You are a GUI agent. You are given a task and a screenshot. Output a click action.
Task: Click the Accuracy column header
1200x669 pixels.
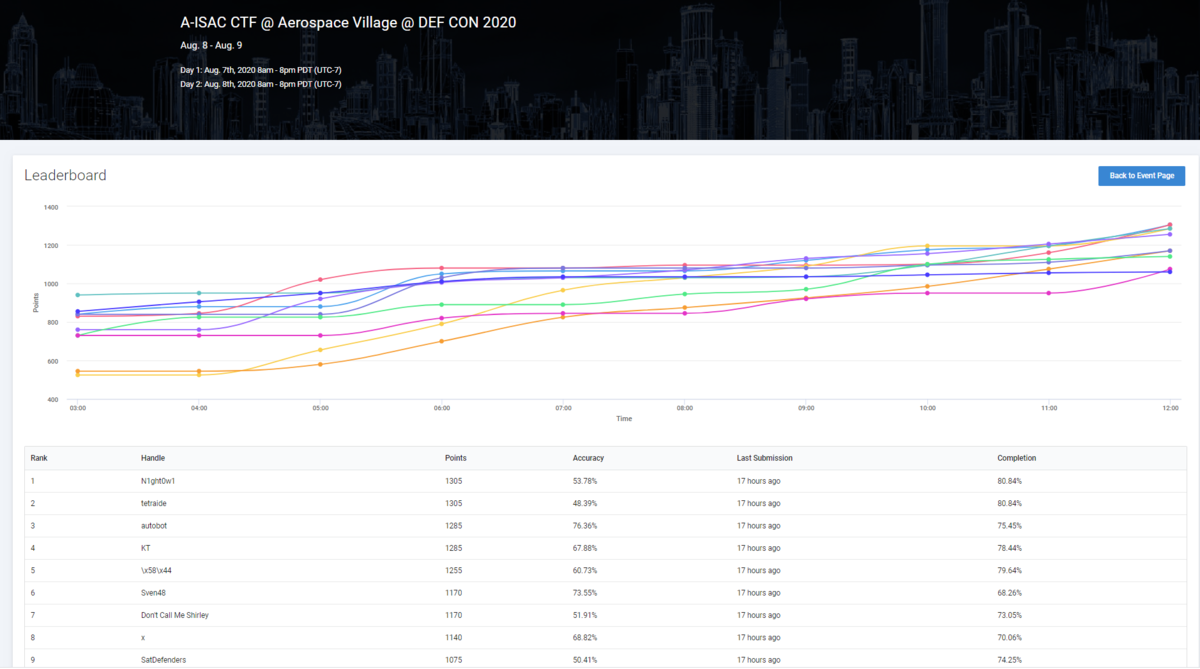click(588, 458)
